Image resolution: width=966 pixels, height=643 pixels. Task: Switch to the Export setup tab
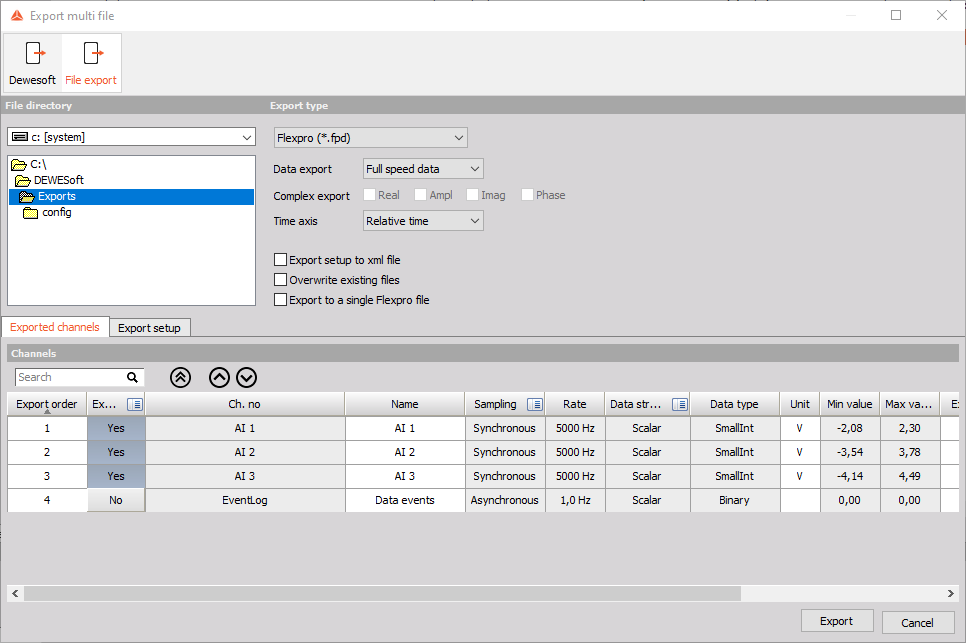[x=149, y=328]
